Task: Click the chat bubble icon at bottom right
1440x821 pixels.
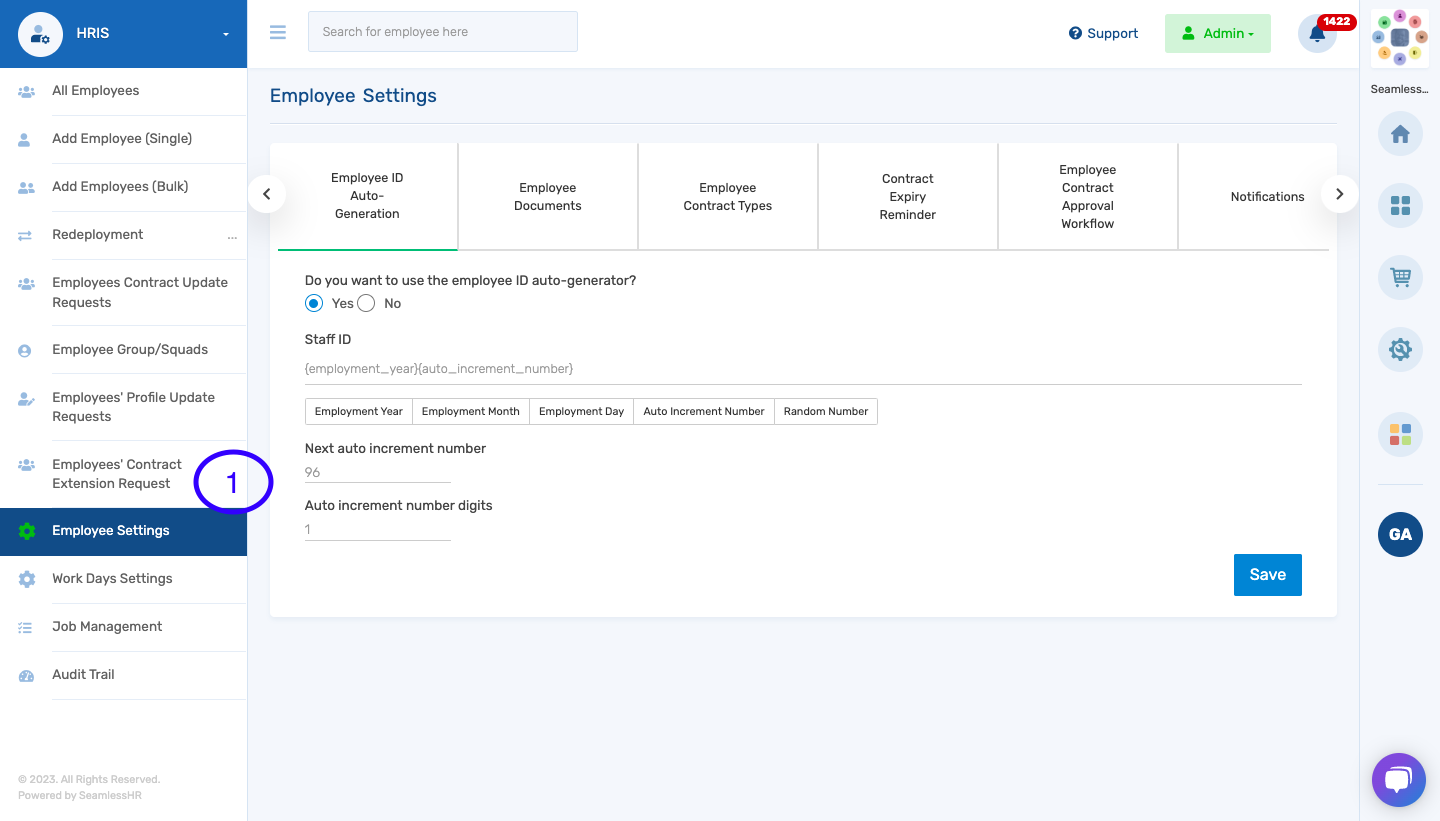Action: [x=1398, y=779]
